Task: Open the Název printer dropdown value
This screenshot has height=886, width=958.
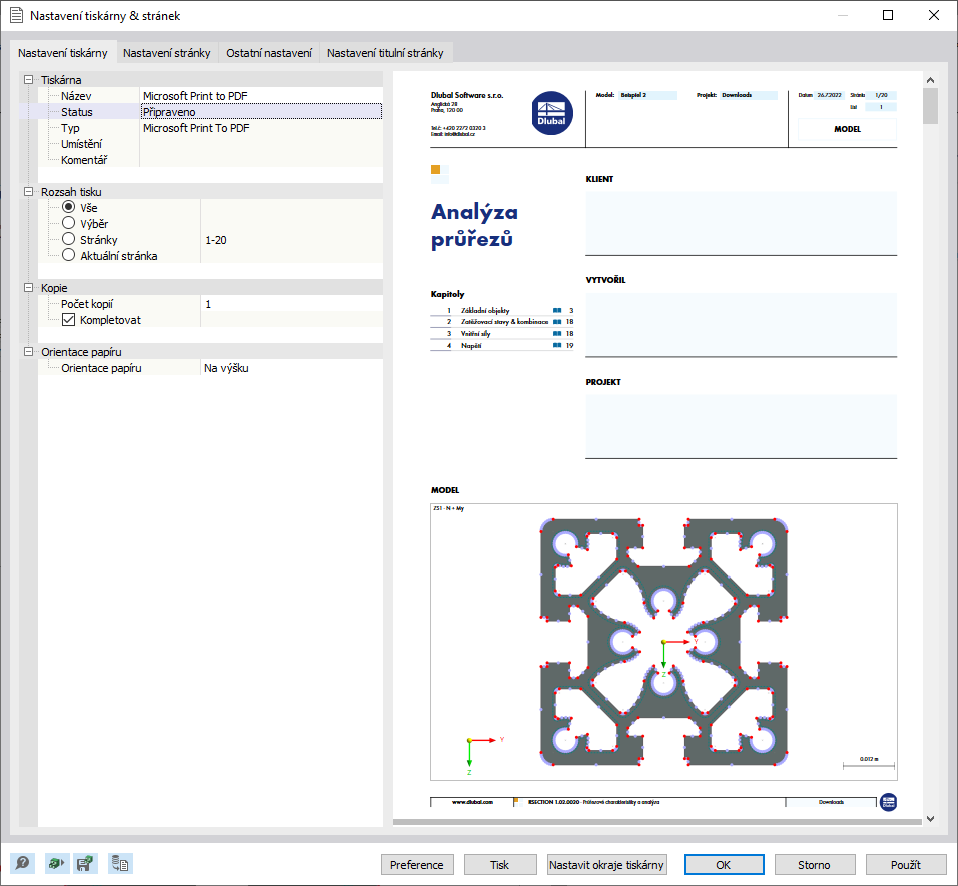Action: tap(261, 96)
